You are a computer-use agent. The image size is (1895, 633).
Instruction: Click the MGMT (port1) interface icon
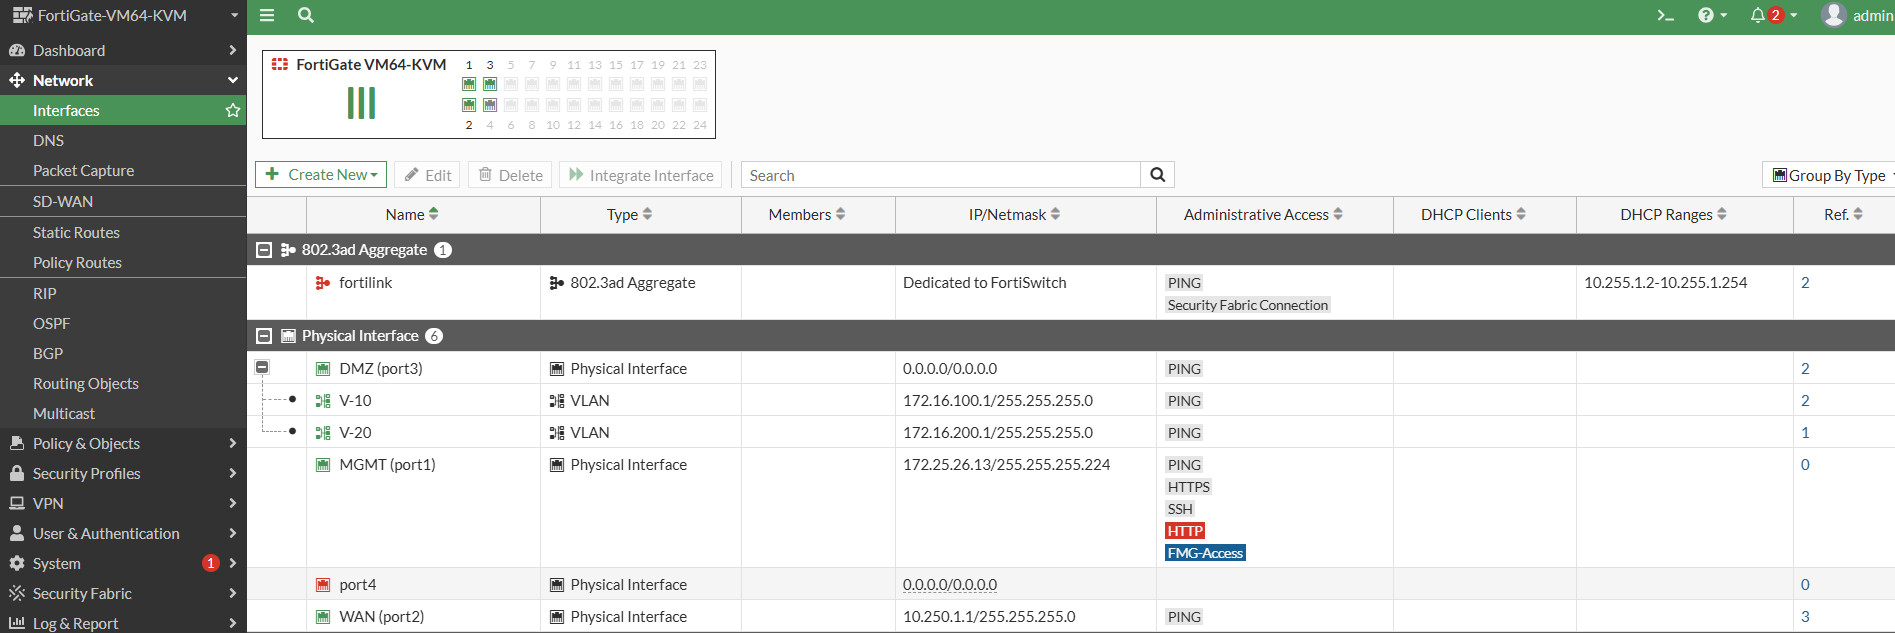tap(323, 465)
